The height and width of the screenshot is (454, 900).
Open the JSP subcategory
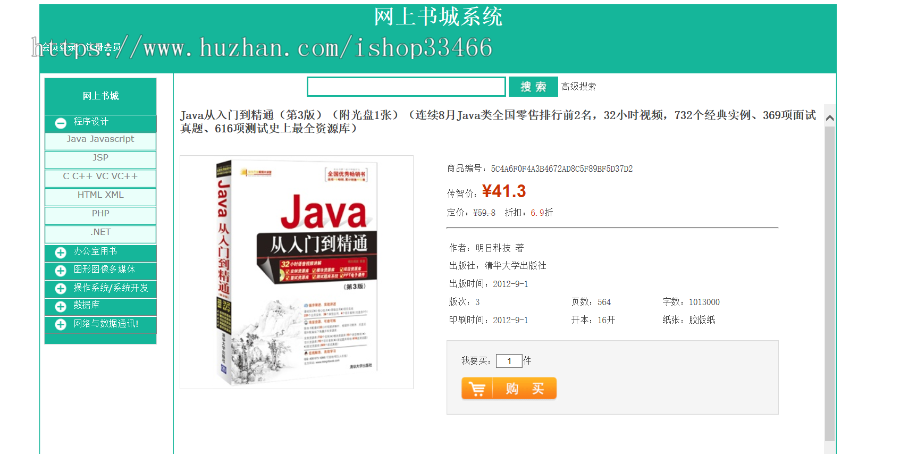100,158
